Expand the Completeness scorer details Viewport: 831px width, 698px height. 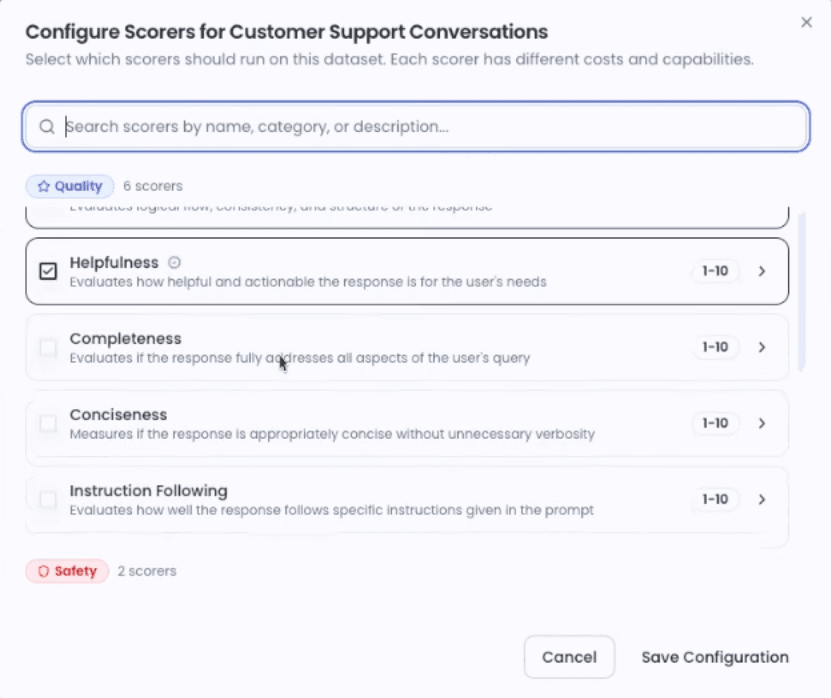762,346
